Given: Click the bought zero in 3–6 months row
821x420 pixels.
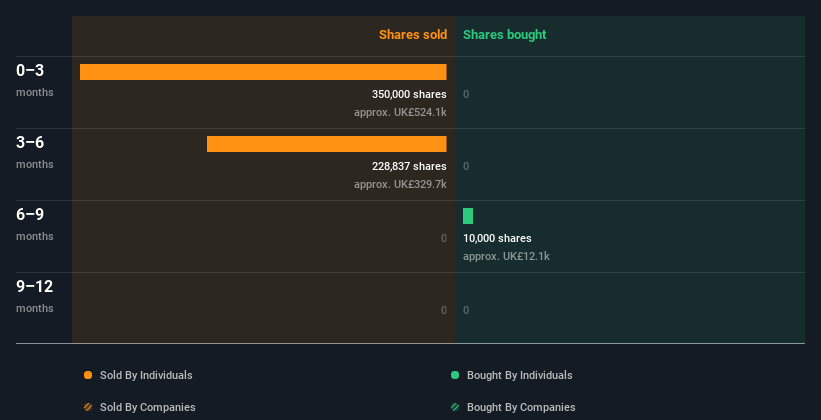Looking at the screenshot, I should (466, 167).
